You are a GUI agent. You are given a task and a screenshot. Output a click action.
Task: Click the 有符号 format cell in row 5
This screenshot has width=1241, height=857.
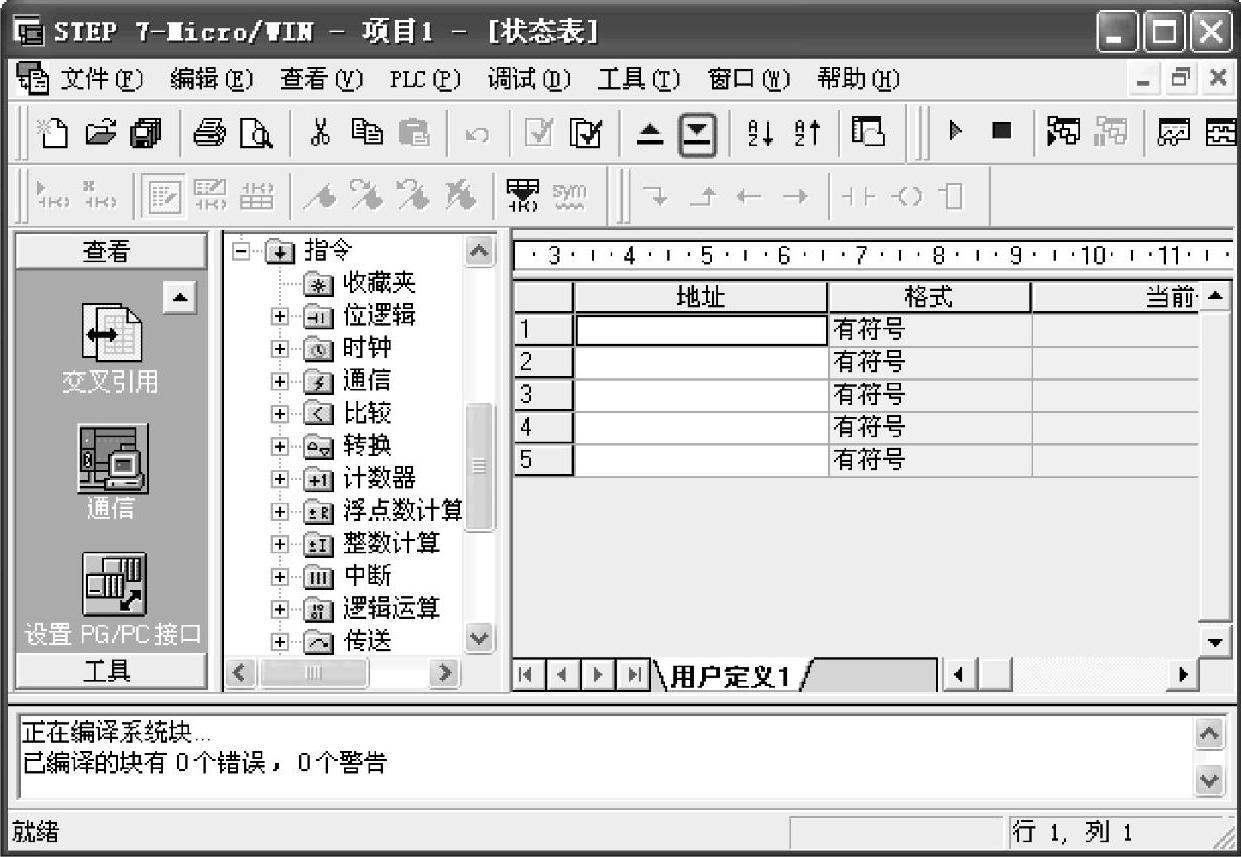click(x=930, y=459)
